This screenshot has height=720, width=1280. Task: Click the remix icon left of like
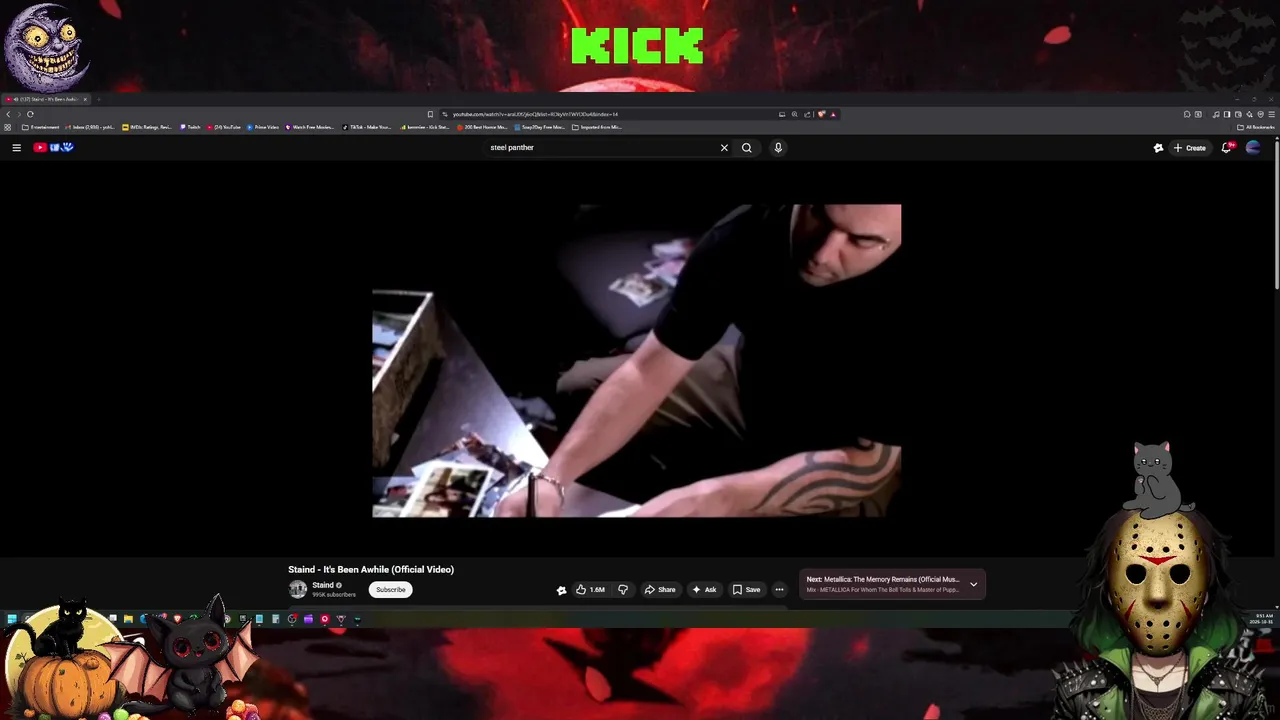[x=561, y=590]
